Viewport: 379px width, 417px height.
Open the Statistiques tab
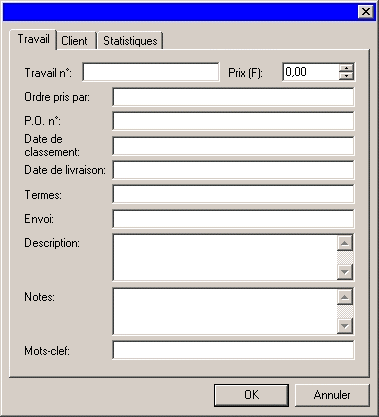130,41
